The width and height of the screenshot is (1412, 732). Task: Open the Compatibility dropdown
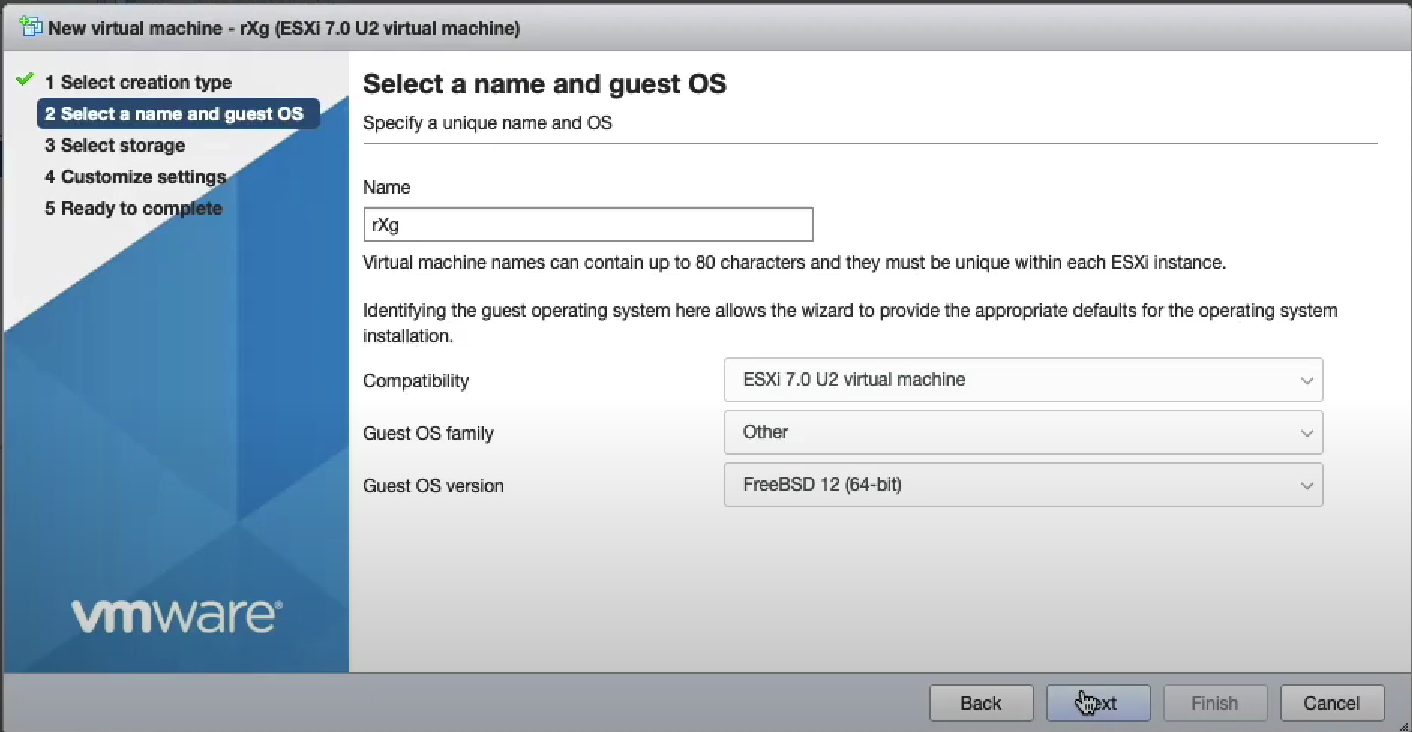click(x=1023, y=380)
